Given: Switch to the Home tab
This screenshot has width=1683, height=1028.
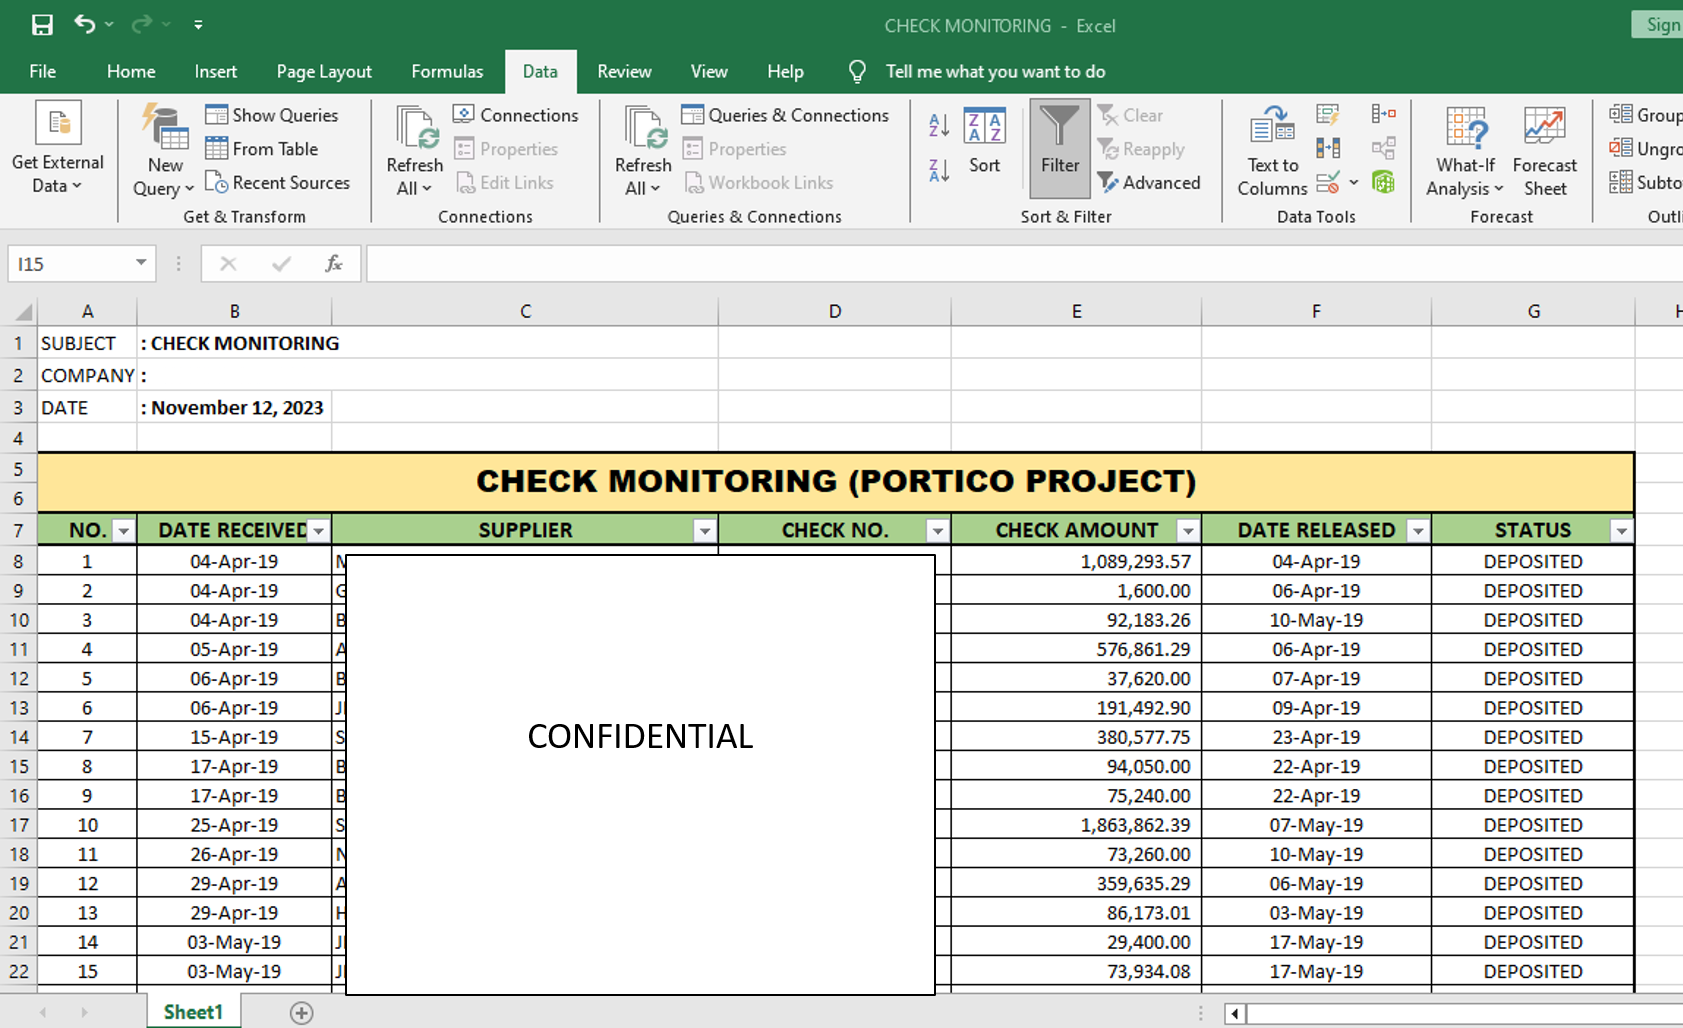Looking at the screenshot, I should point(131,72).
